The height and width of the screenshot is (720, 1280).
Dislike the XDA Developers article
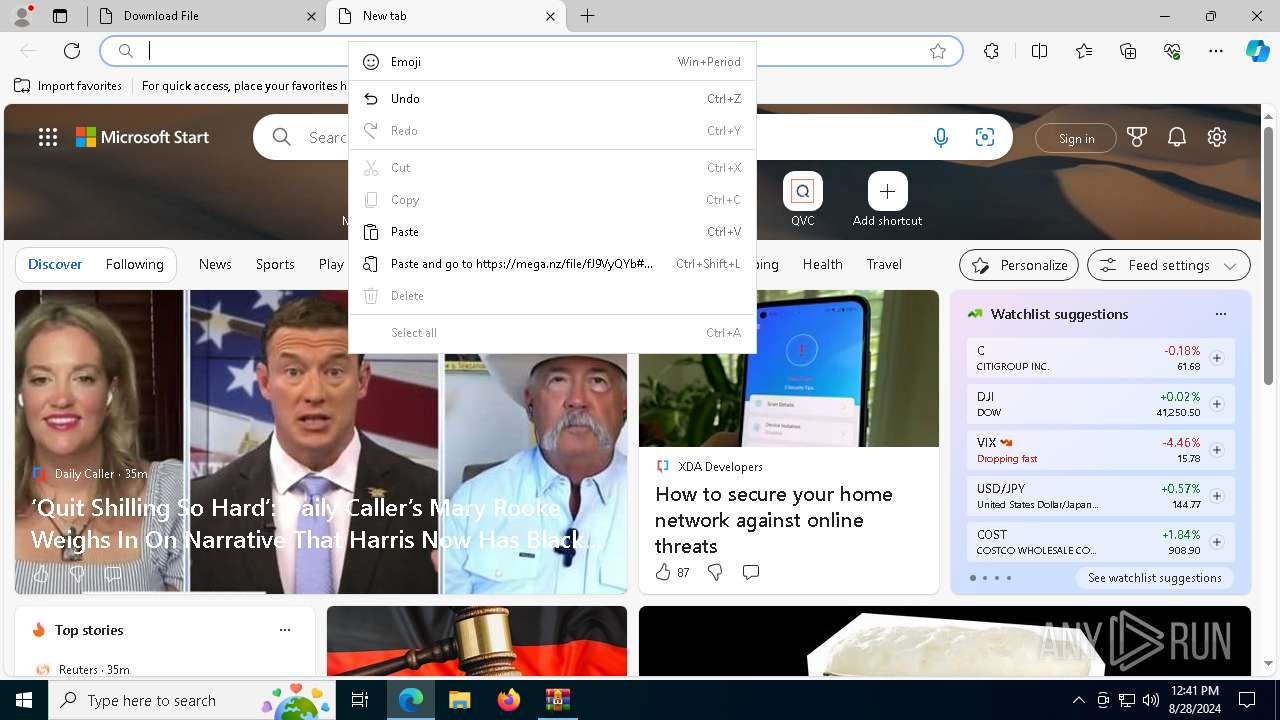tap(715, 572)
